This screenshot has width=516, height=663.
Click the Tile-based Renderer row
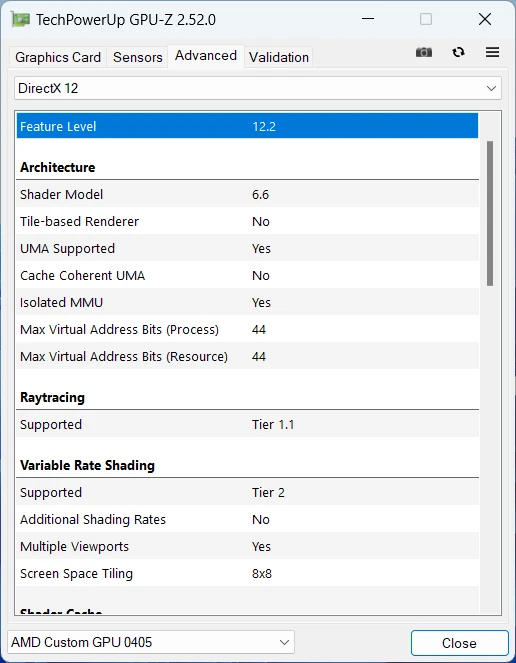pyautogui.click(x=247, y=222)
